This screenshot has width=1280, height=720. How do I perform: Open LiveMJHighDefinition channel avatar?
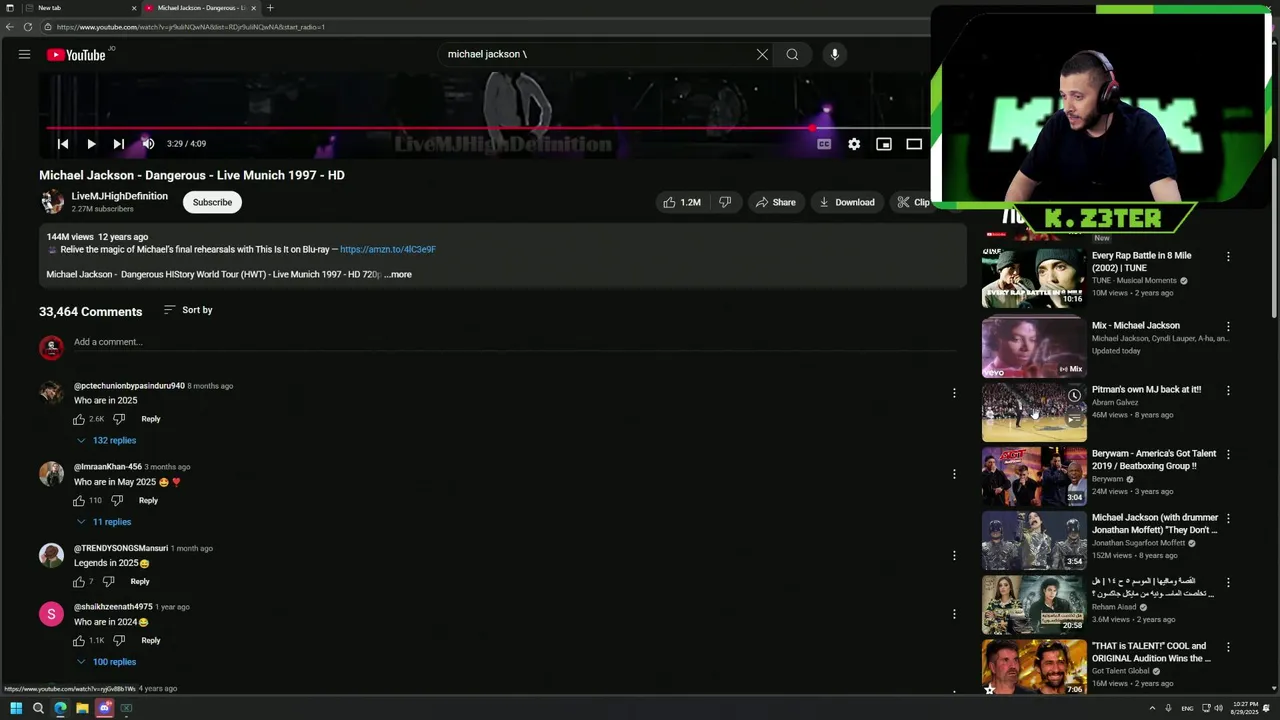coord(52,202)
